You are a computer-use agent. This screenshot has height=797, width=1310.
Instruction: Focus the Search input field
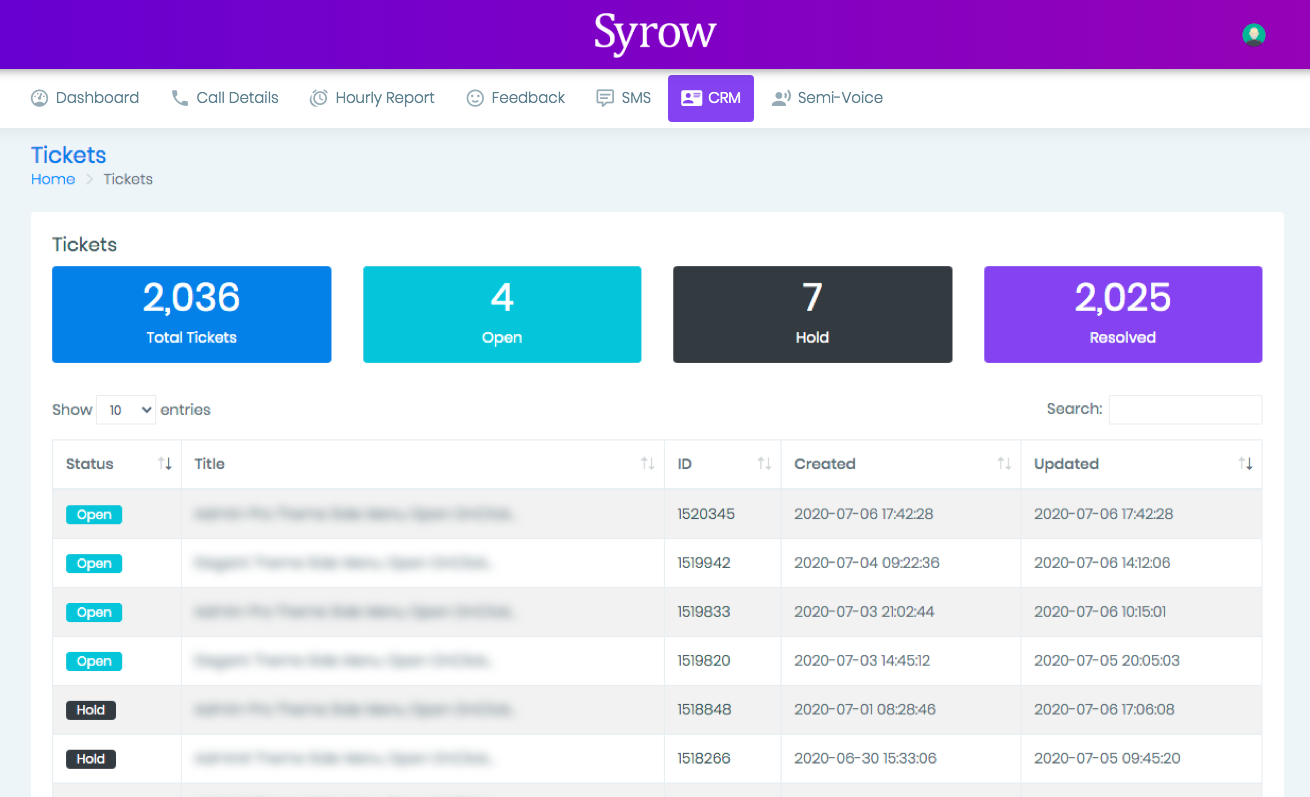click(1185, 409)
